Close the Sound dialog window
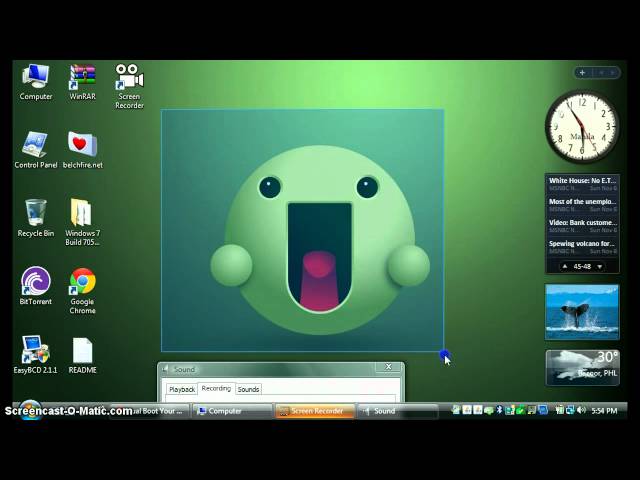The height and width of the screenshot is (480, 640). 389,367
